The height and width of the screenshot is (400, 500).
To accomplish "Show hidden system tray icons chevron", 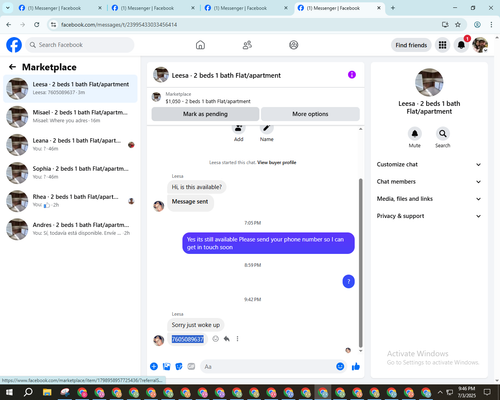I will (440, 392).
